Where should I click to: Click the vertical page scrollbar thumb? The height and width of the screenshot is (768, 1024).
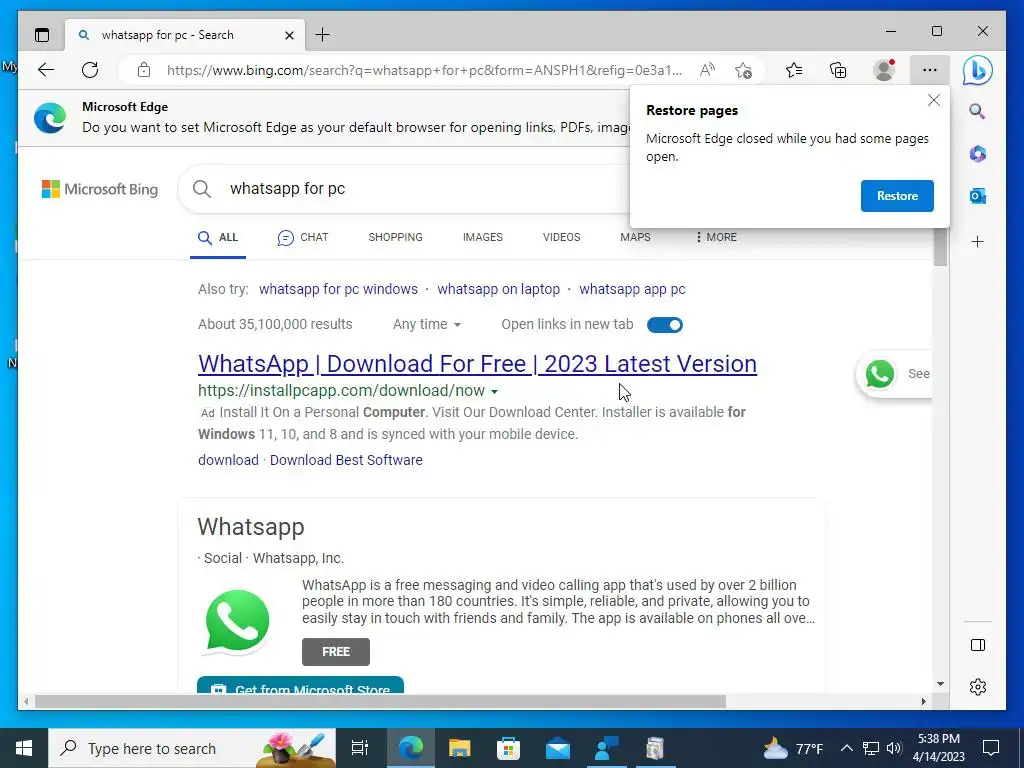[940, 247]
